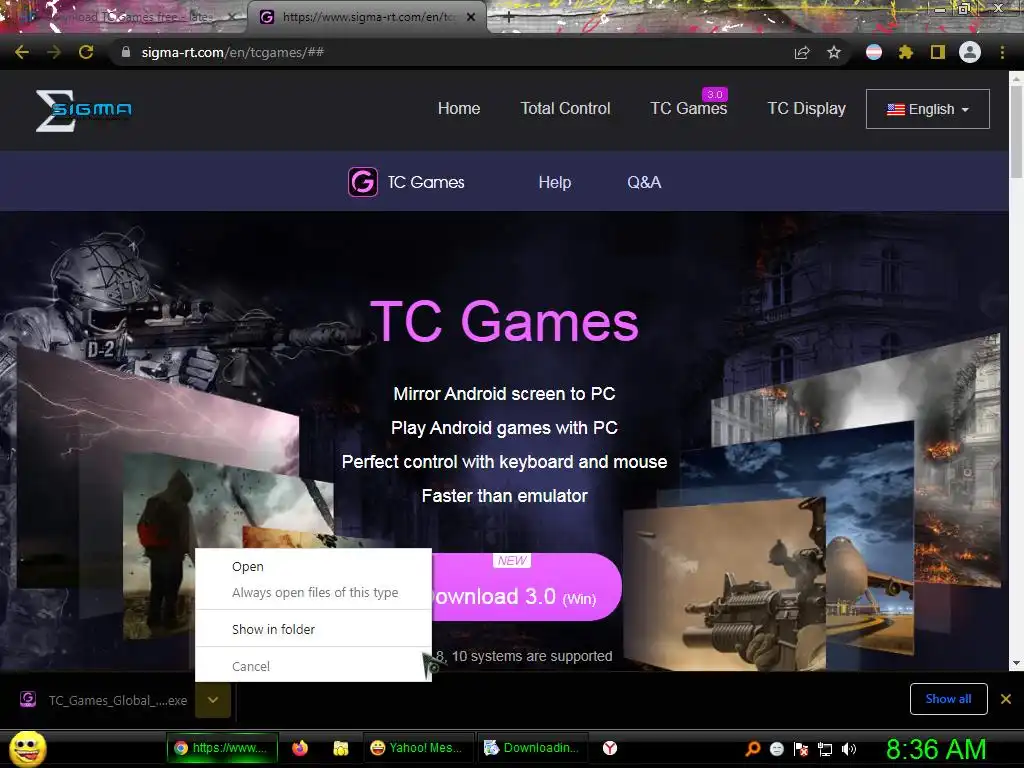This screenshot has height=768, width=1024.
Task: Open the Yandex browser taskbar icon
Action: click(x=610, y=748)
